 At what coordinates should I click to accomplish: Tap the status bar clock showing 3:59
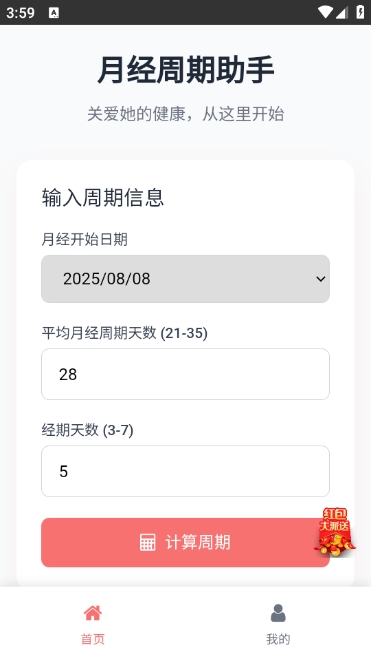click(20, 13)
